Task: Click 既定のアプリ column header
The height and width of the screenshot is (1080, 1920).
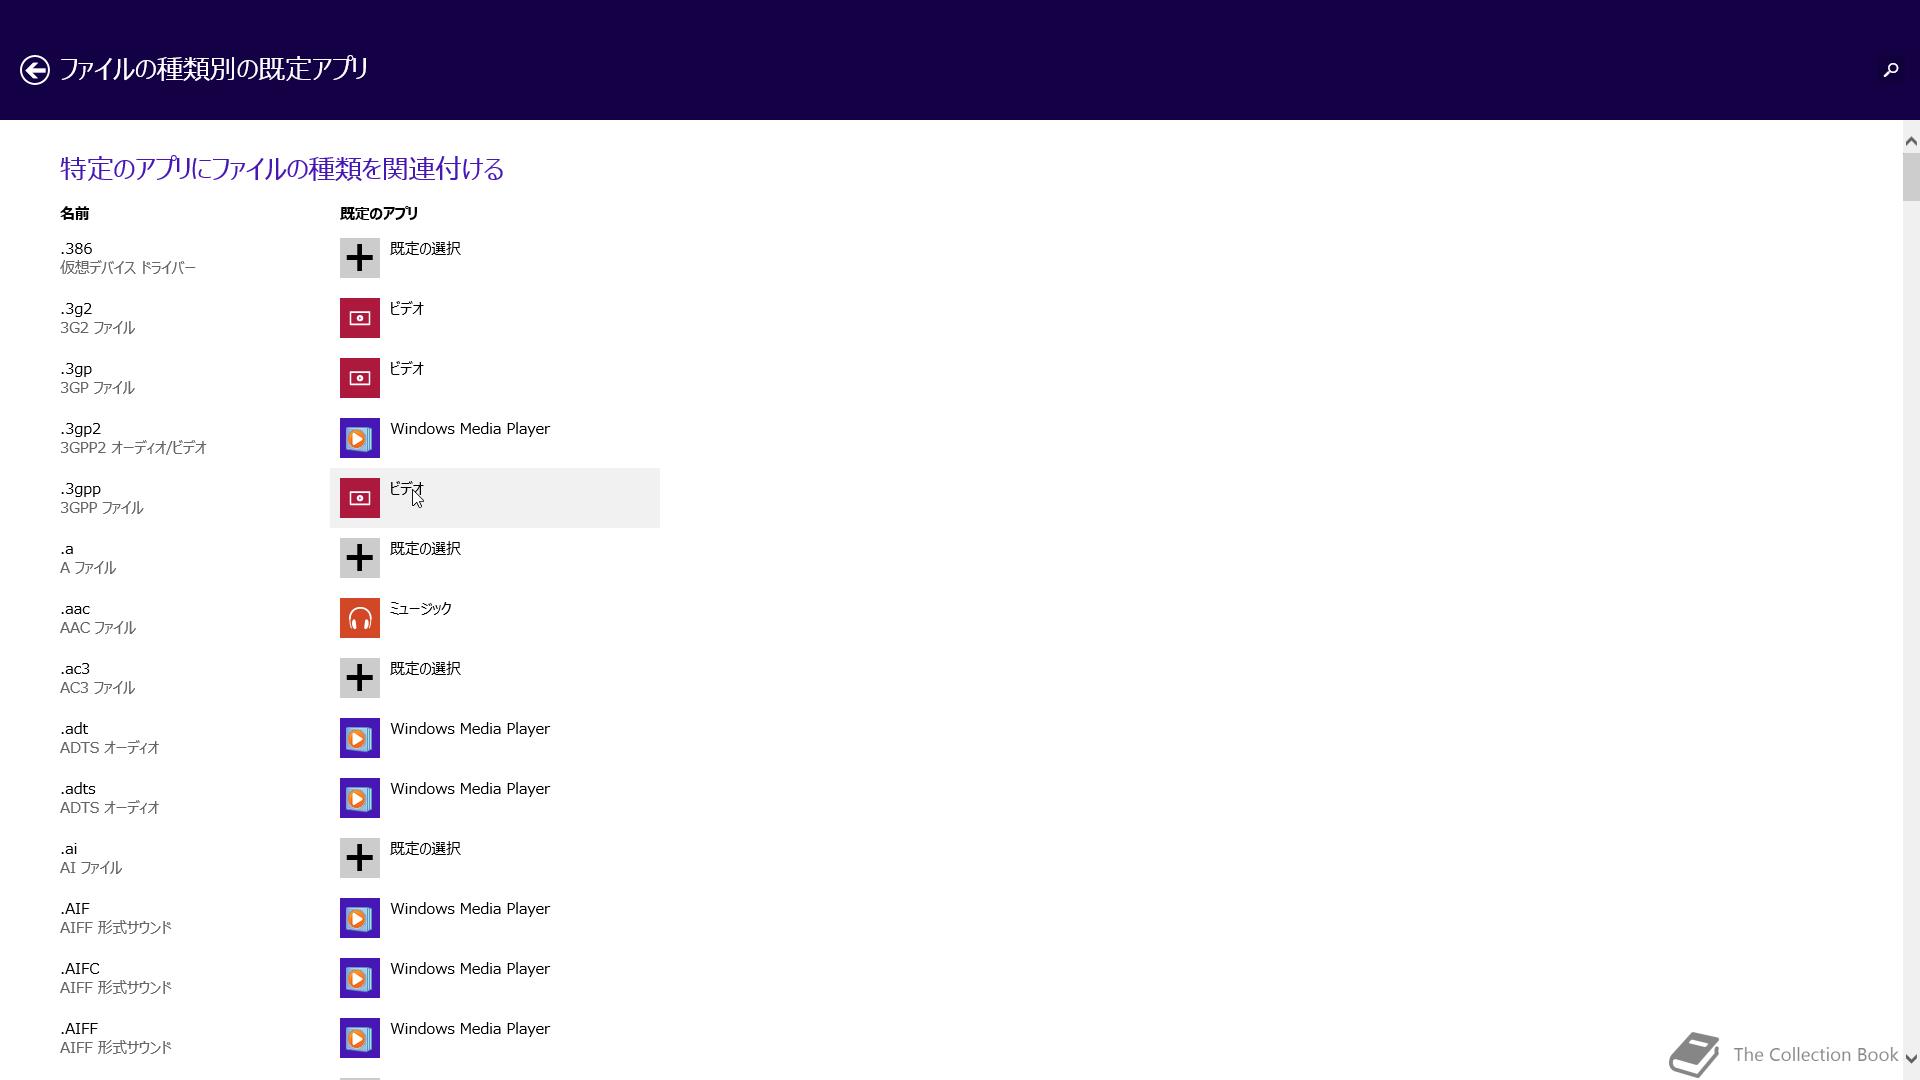Action: coord(379,213)
